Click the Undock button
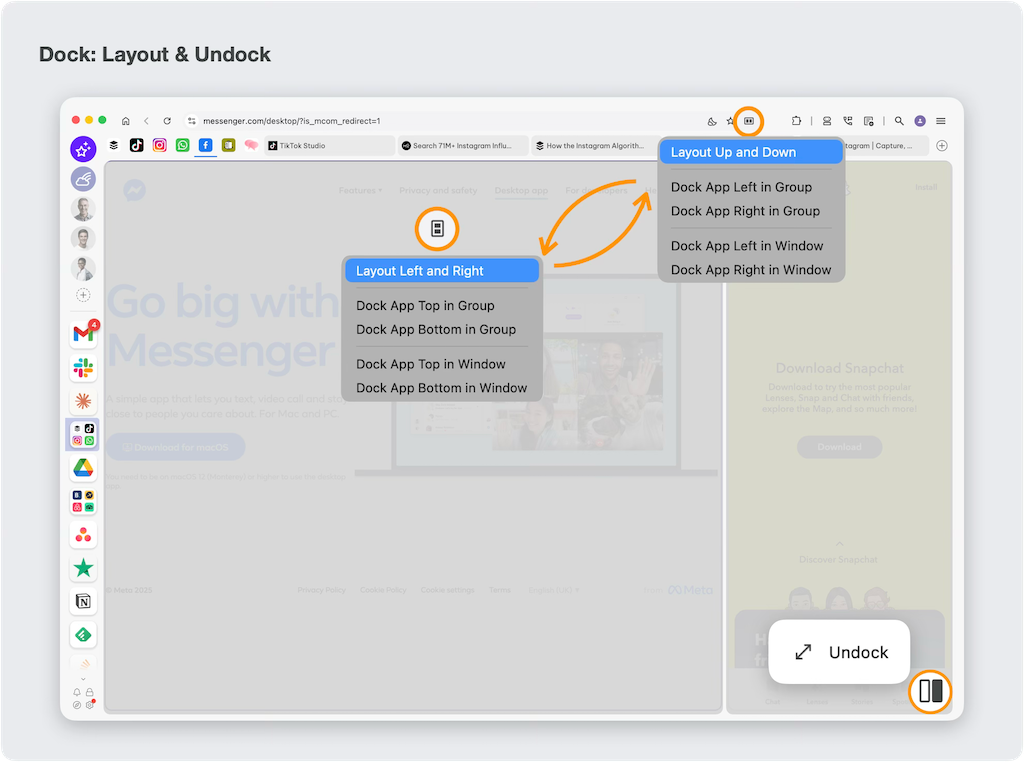This screenshot has height=762, width=1024. pos(839,652)
